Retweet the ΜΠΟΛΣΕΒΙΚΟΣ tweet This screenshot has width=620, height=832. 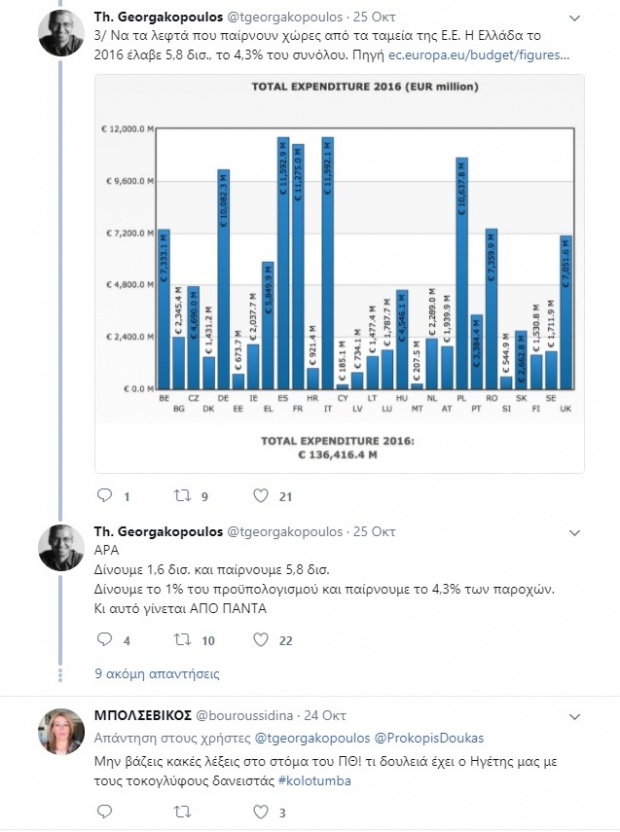pyautogui.click(x=183, y=812)
